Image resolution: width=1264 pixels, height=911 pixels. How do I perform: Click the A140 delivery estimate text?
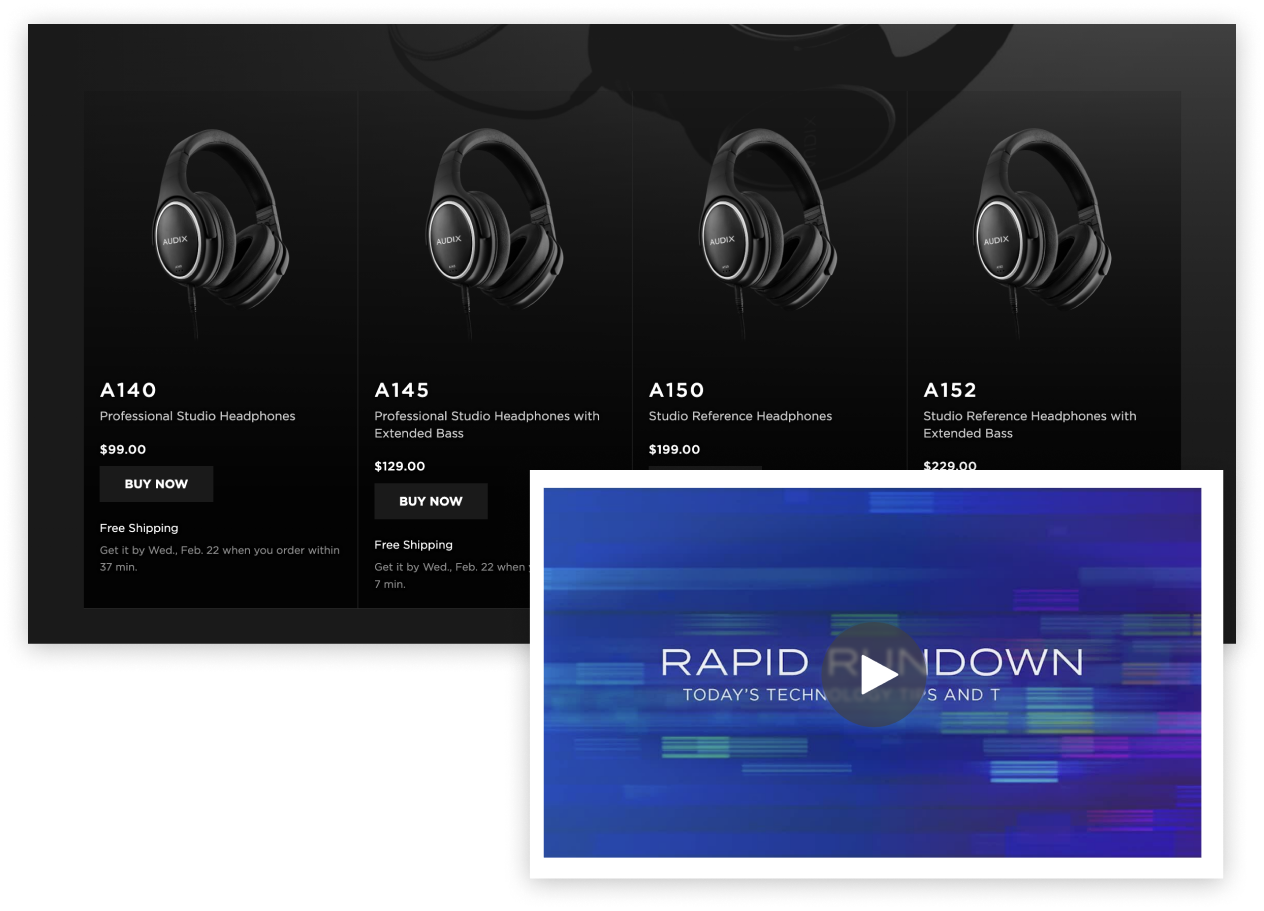pyautogui.click(x=220, y=559)
